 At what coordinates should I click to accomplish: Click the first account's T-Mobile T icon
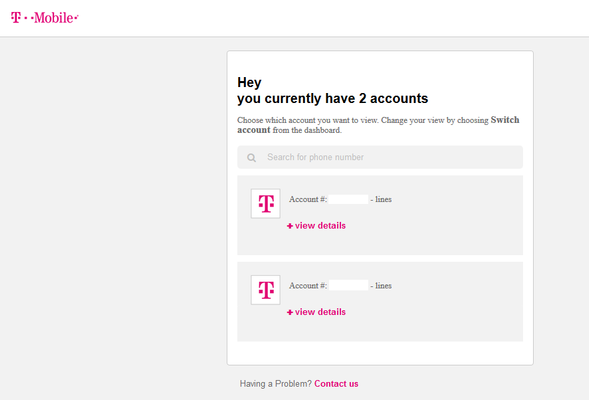tap(266, 204)
